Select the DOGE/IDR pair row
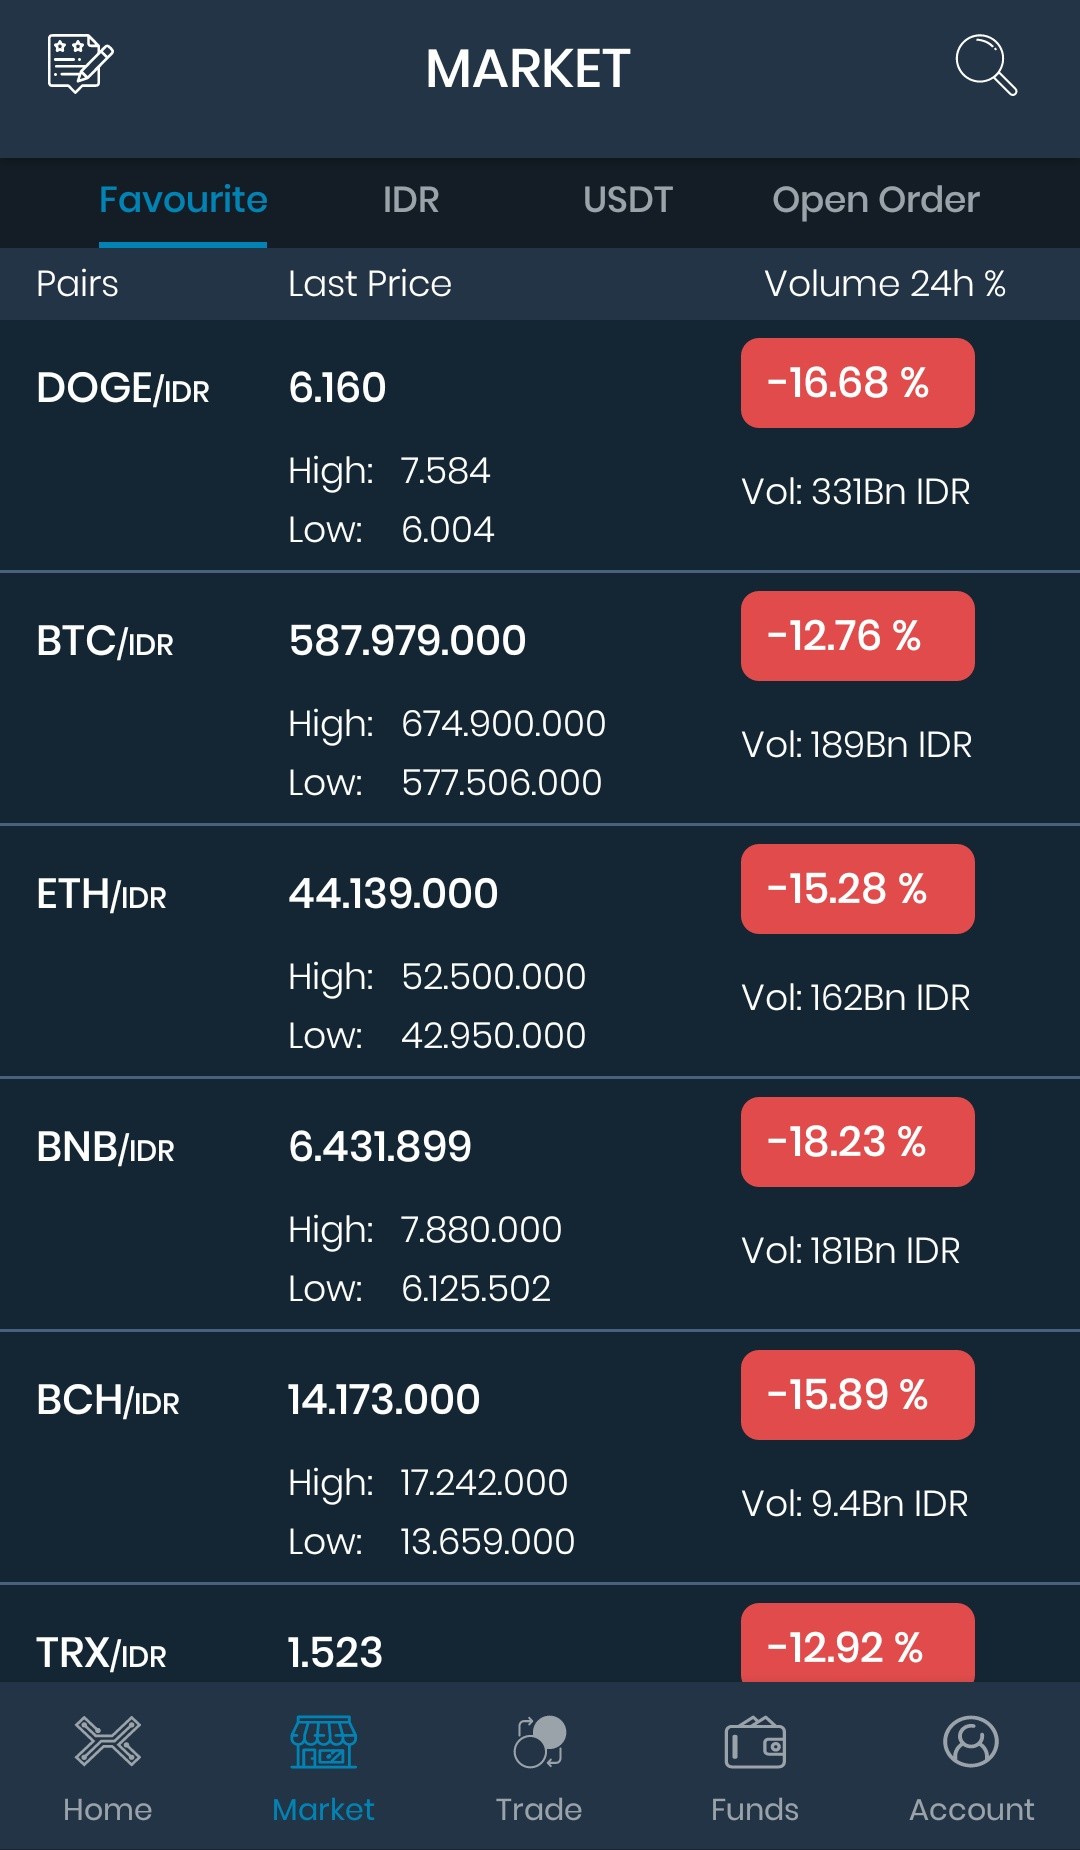 pos(540,446)
